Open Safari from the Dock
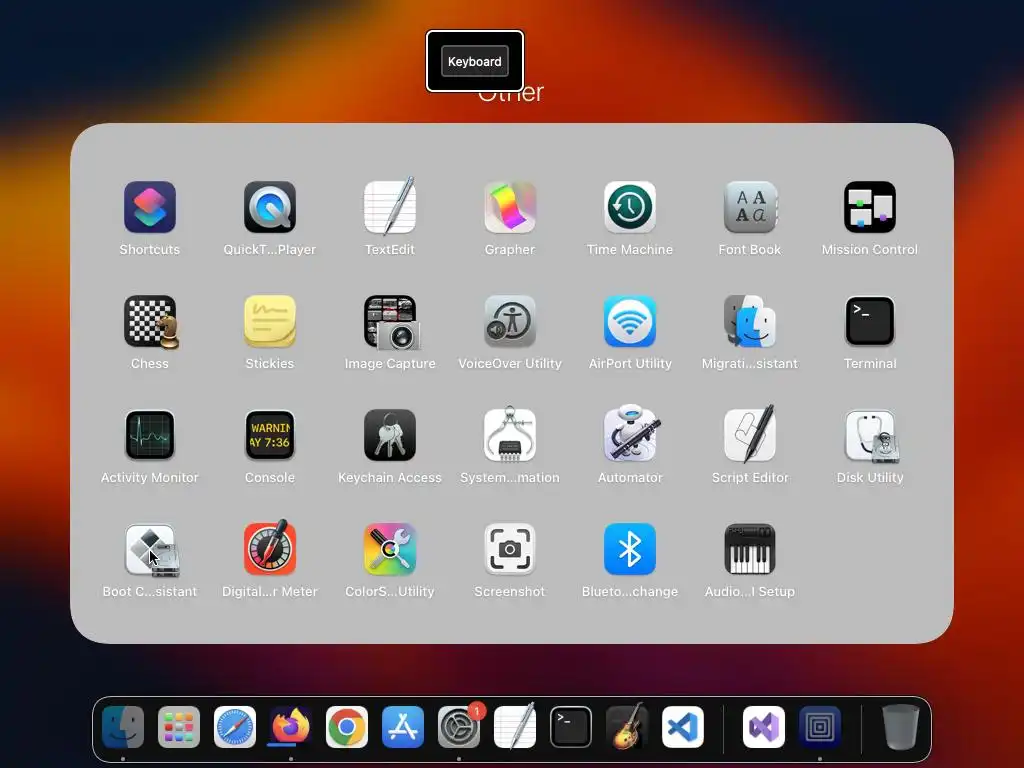The width and height of the screenshot is (1024, 768). click(x=235, y=727)
